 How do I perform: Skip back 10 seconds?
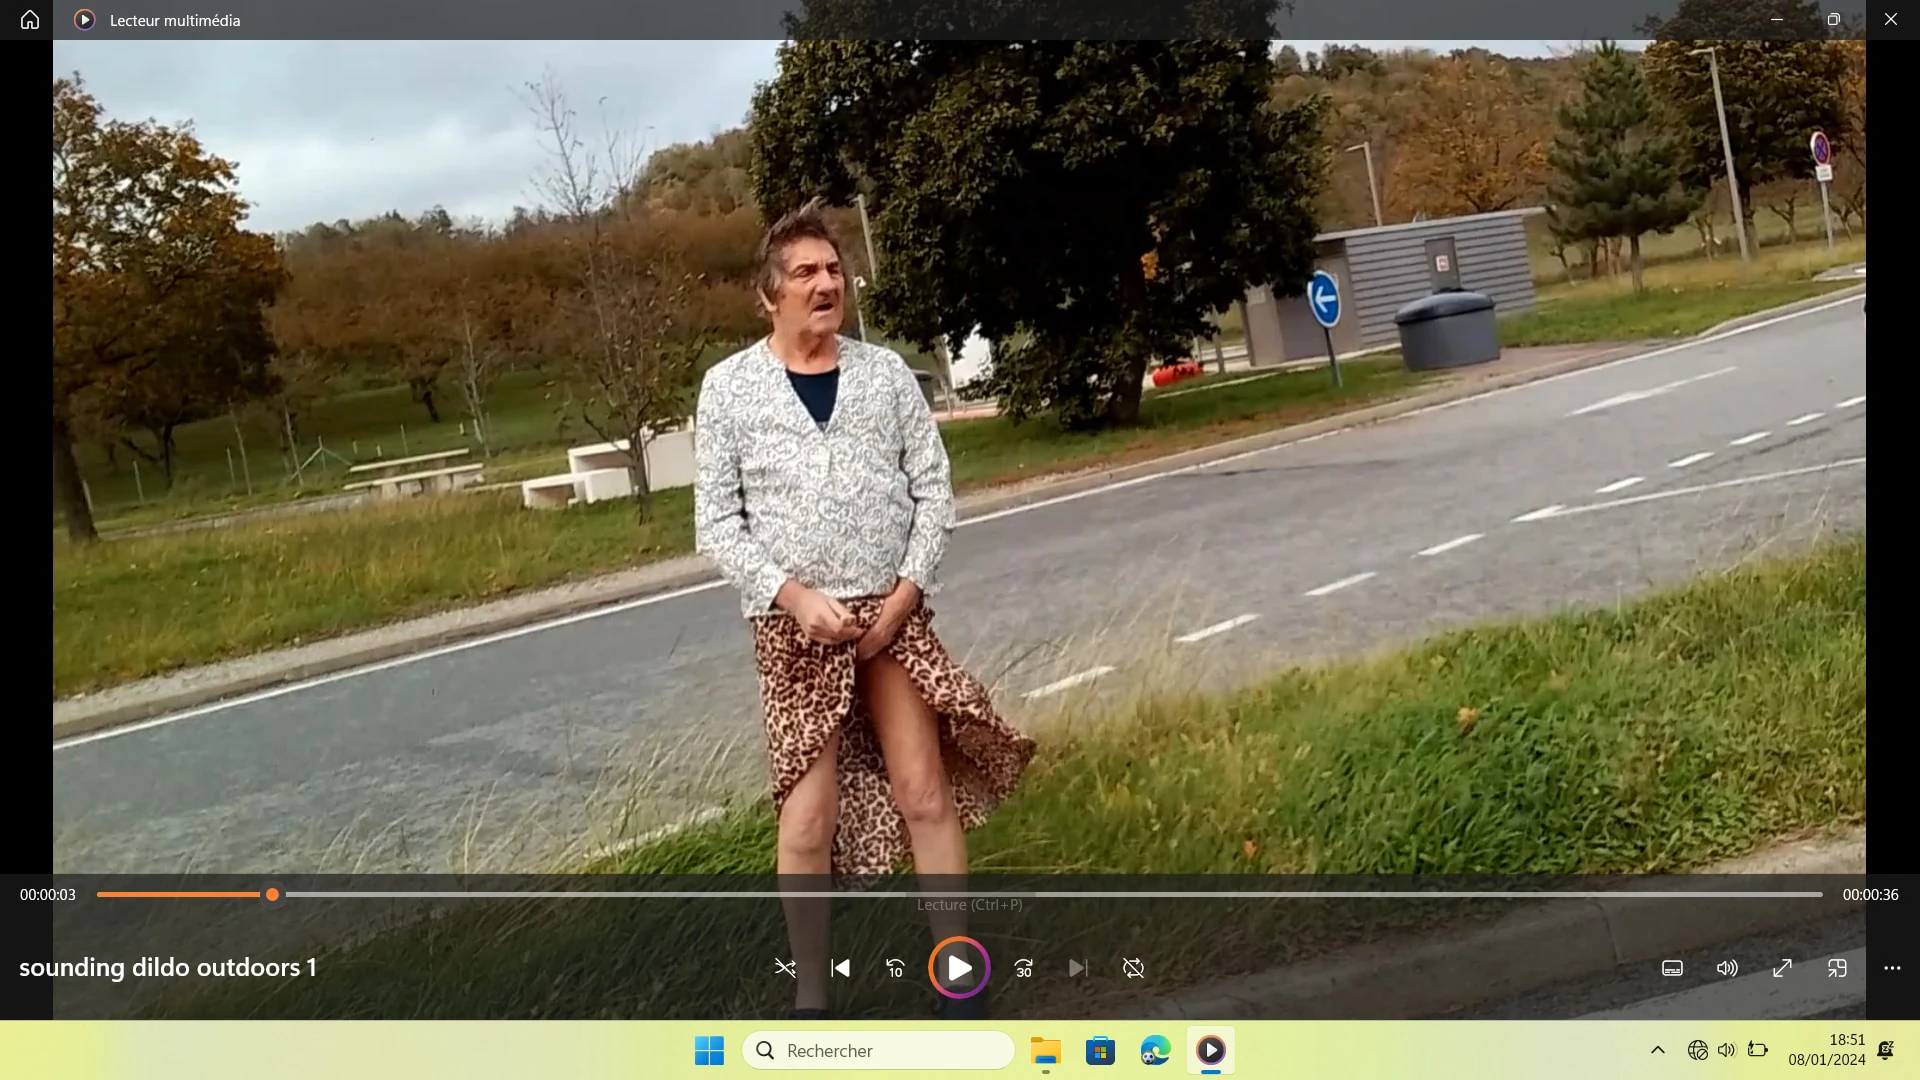[895, 968]
